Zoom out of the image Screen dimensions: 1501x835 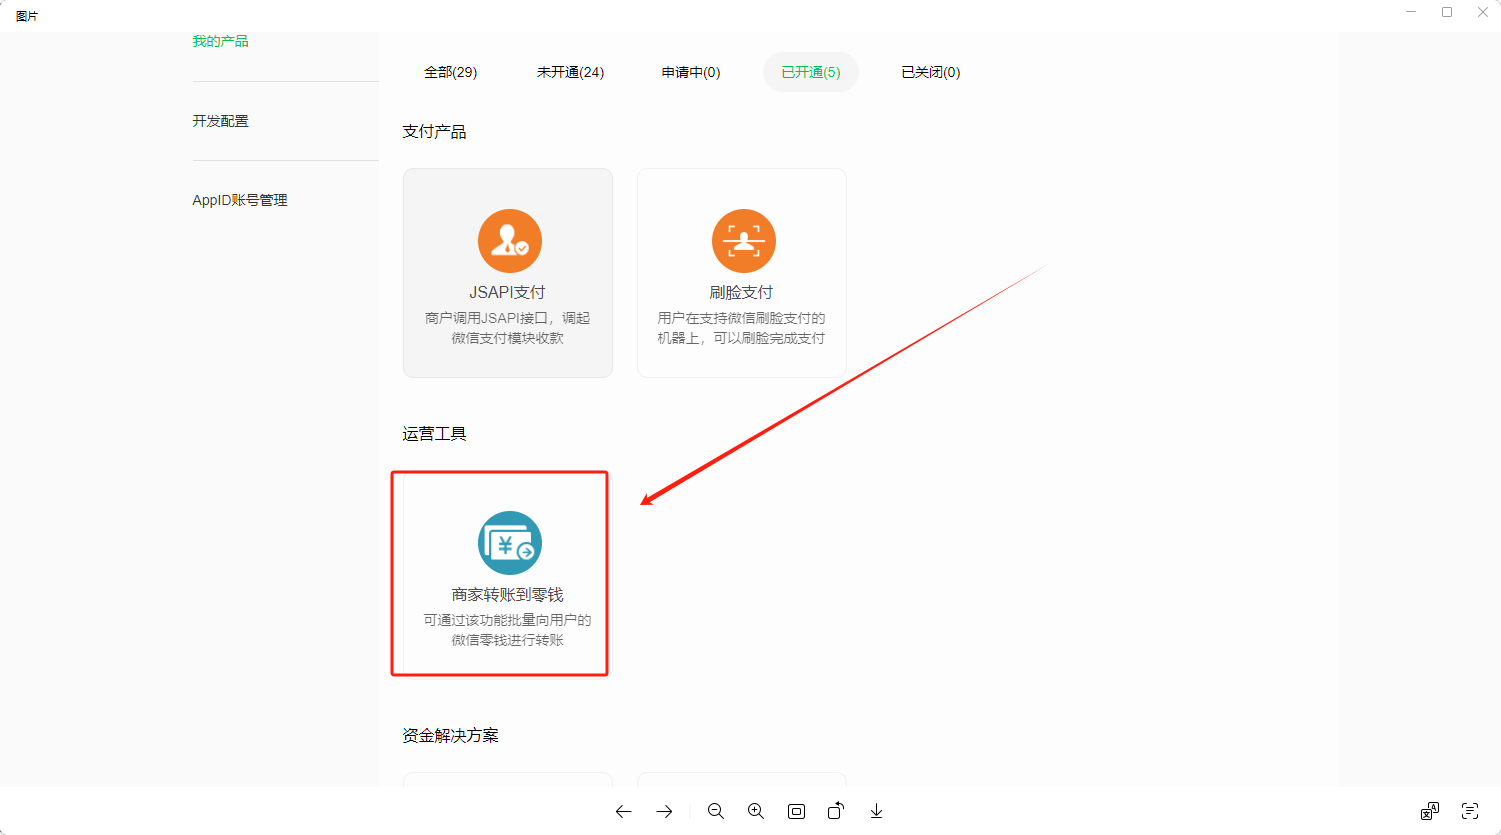(x=716, y=811)
